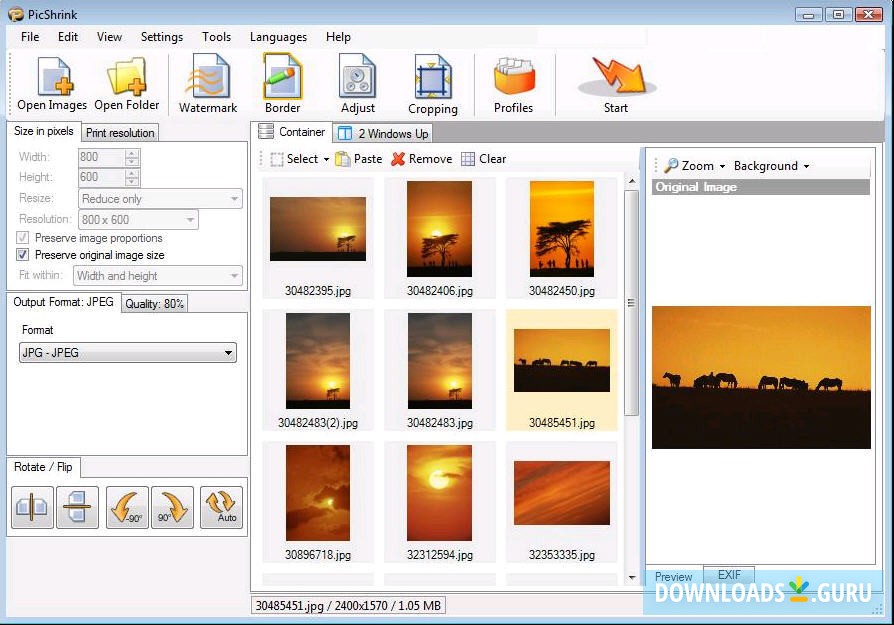Switch to the Print resolution tab
894x625 pixels.
click(119, 131)
